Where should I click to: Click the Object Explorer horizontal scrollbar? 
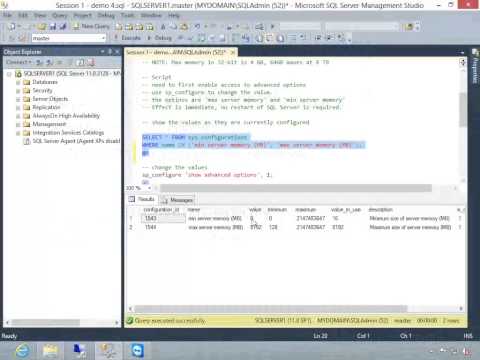click(x=46, y=323)
